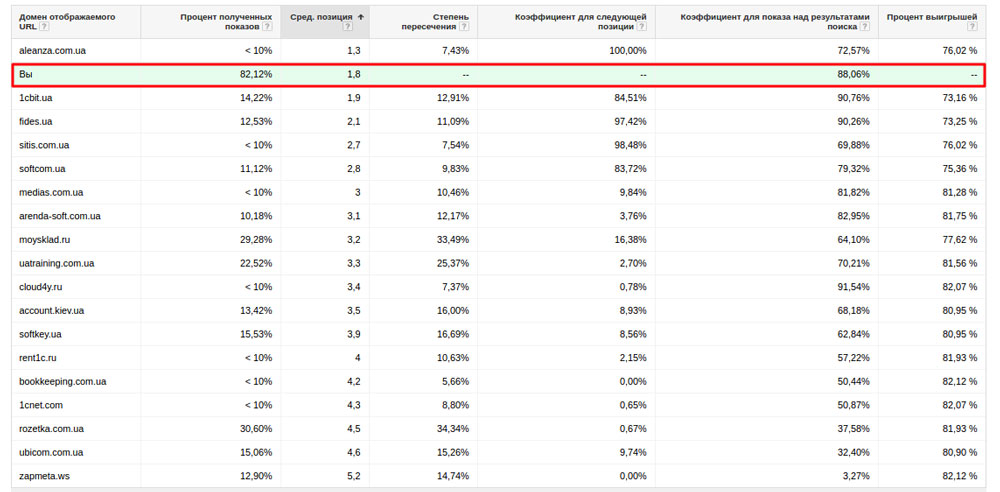
Task: Click the 82,12% impression share value
Action: [257, 75]
